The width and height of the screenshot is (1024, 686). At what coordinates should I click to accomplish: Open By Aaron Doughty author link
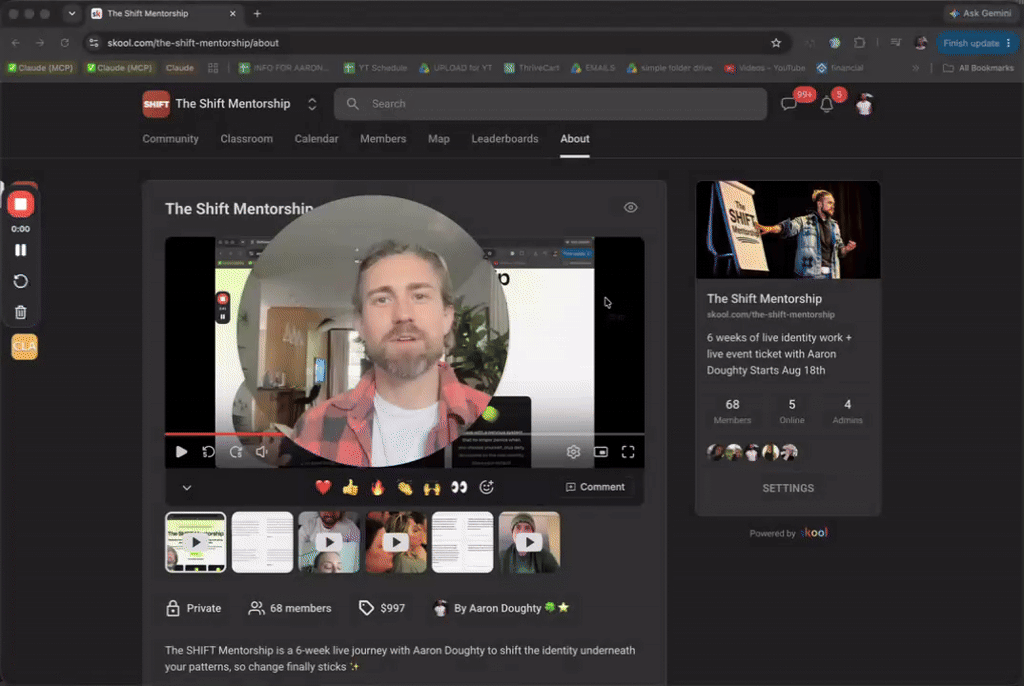coord(500,608)
